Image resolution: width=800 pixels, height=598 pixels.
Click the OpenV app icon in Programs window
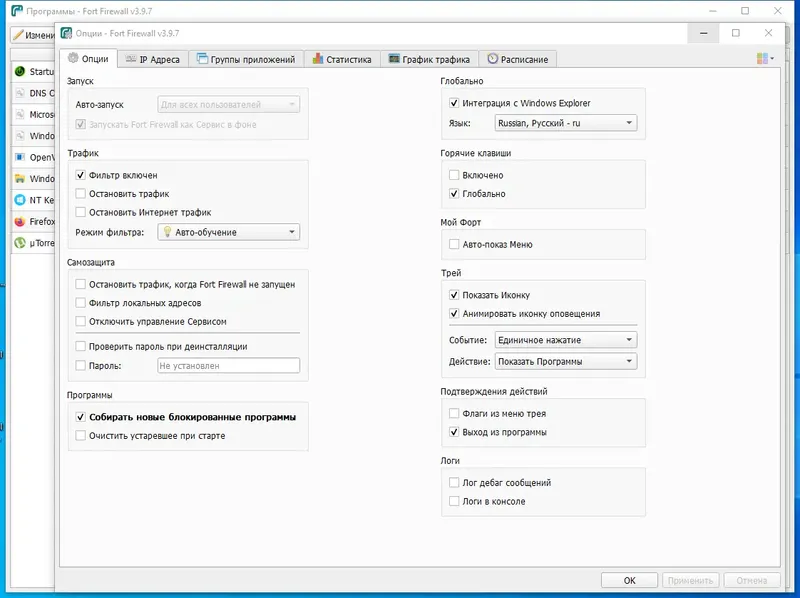20,157
